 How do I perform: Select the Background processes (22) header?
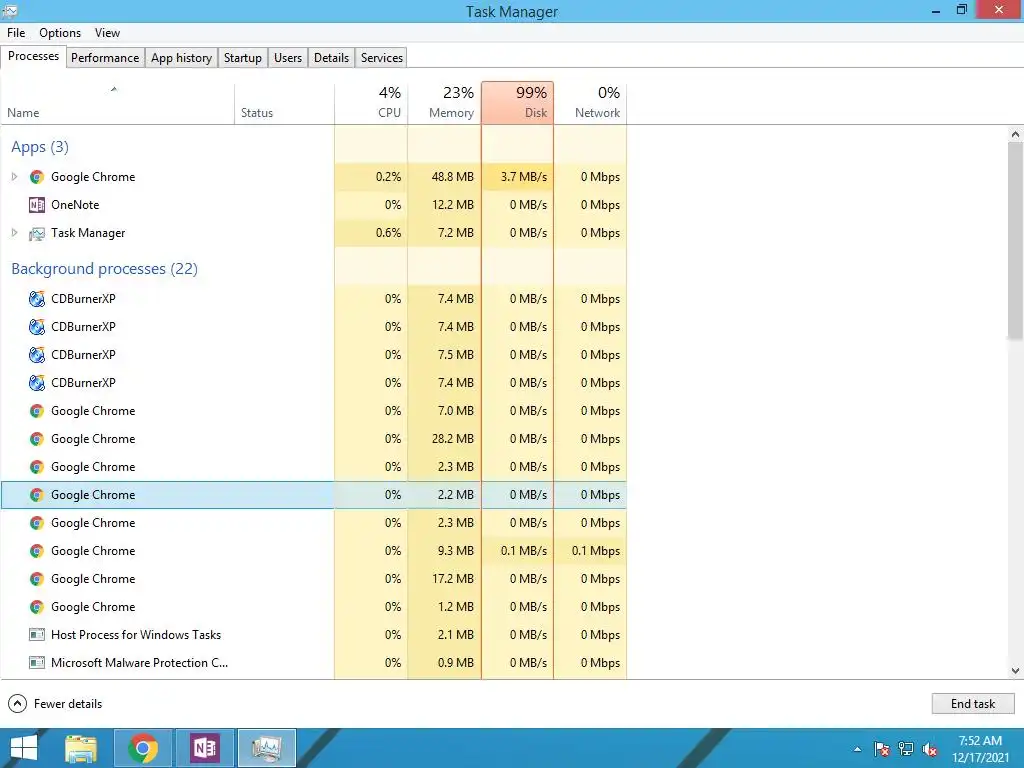[x=104, y=269]
